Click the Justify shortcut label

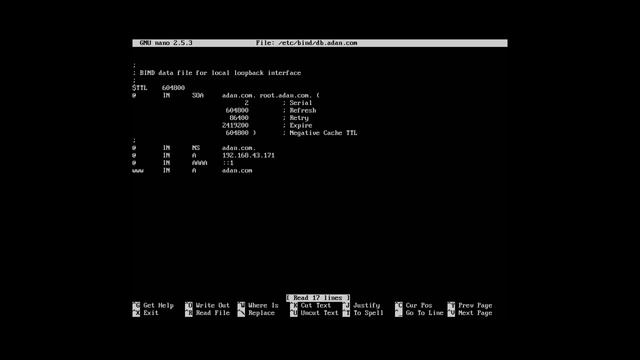367,305
